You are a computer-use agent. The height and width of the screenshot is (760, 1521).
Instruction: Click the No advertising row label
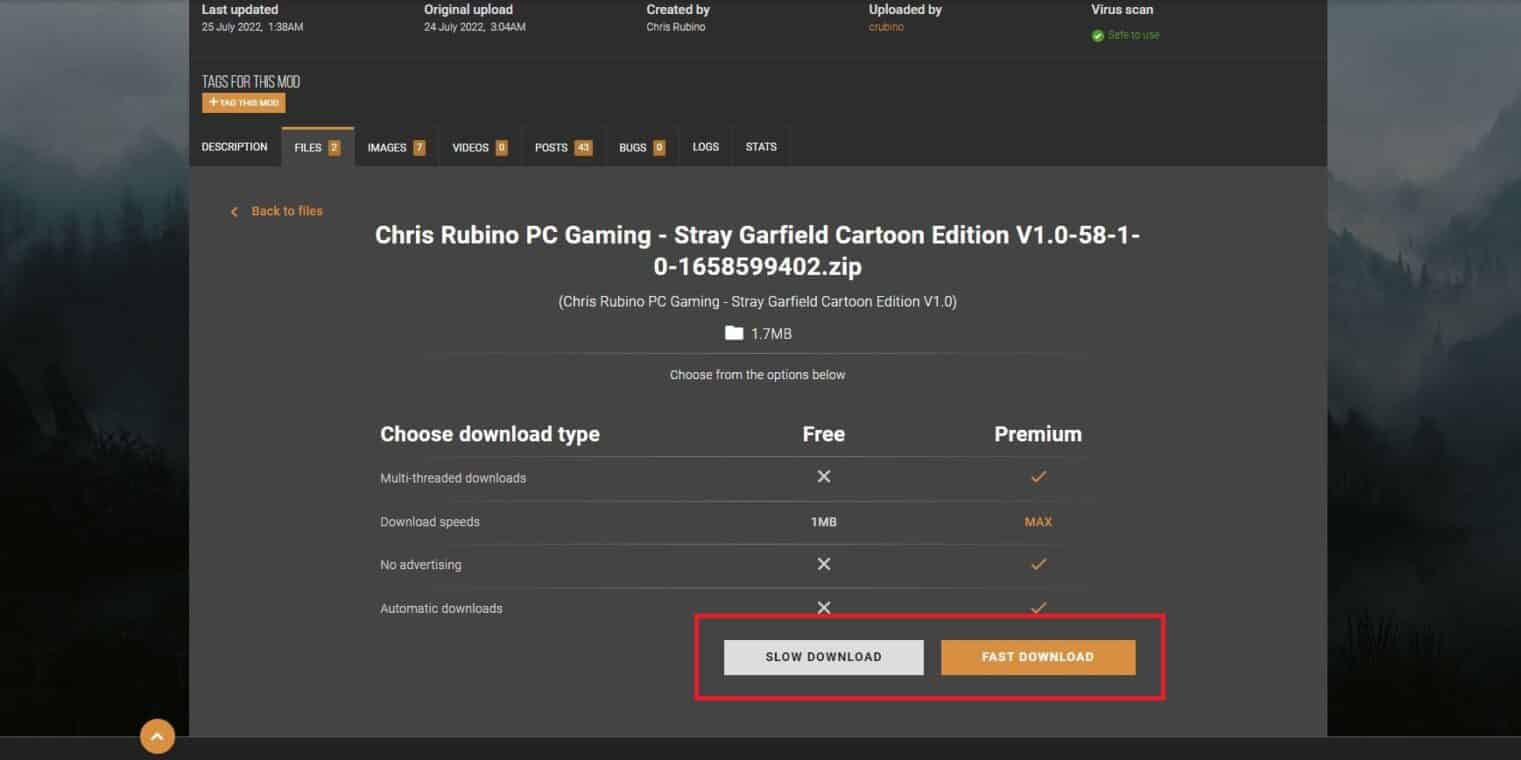point(421,565)
